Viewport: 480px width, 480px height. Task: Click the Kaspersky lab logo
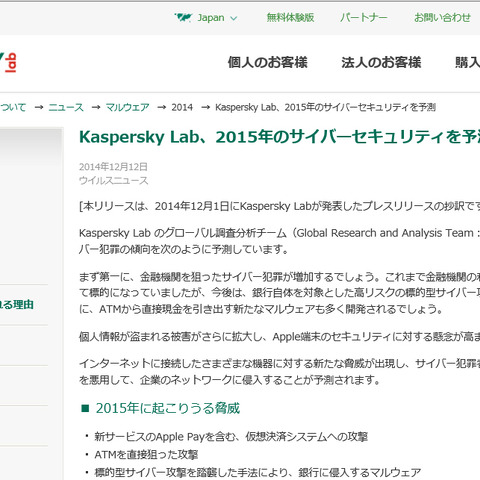pyautogui.click(x=8, y=62)
